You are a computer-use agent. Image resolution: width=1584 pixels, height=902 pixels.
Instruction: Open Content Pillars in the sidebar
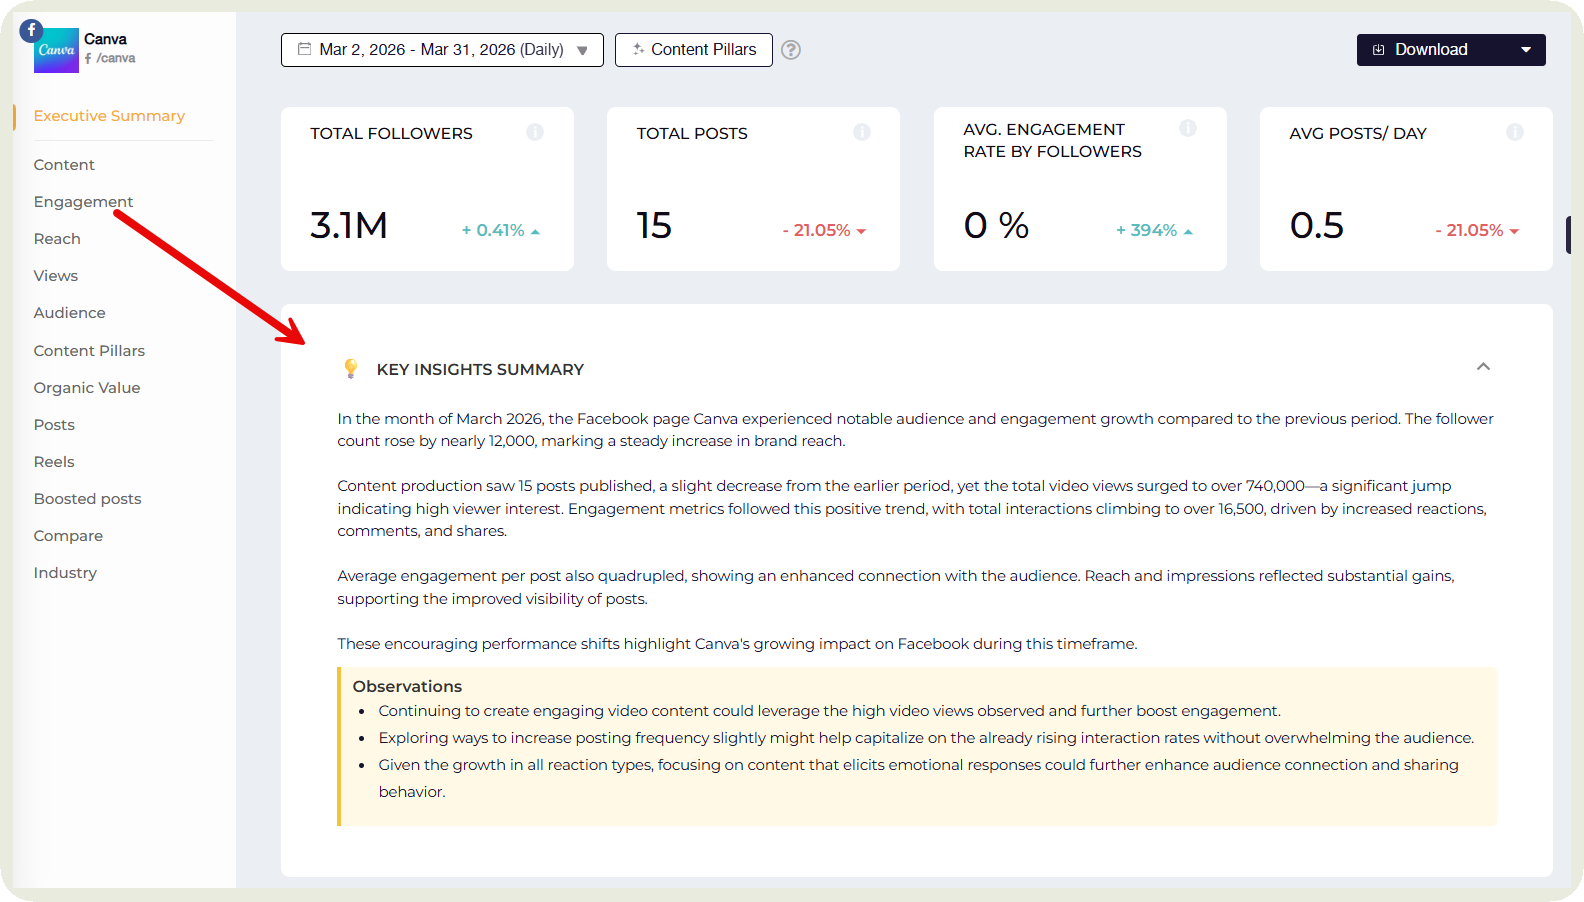click(x=89, y=351)
